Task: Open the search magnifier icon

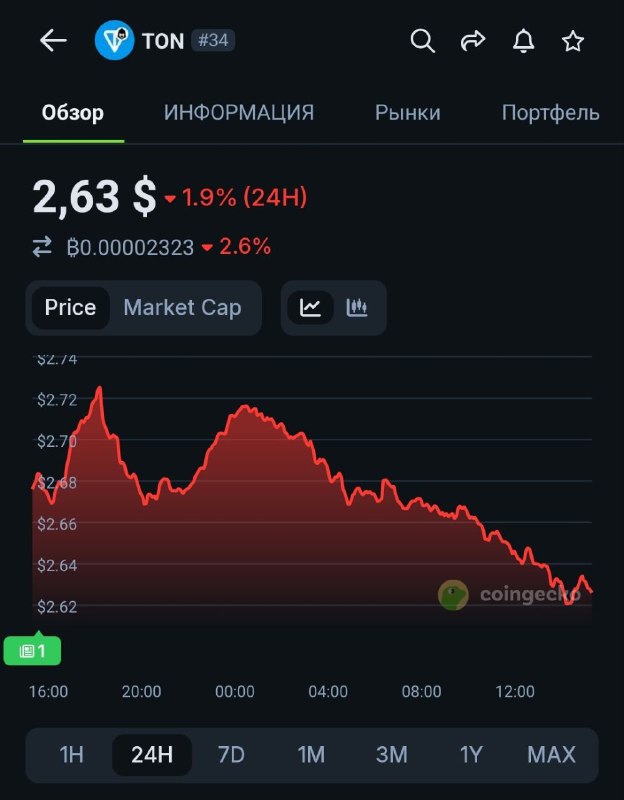Action: [x=423, y=41]
